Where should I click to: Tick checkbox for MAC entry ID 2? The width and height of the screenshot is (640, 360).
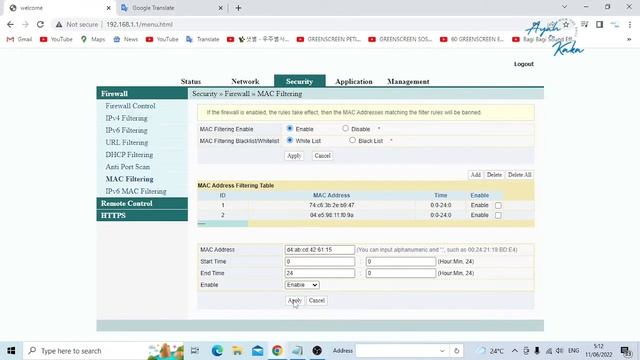498,215
